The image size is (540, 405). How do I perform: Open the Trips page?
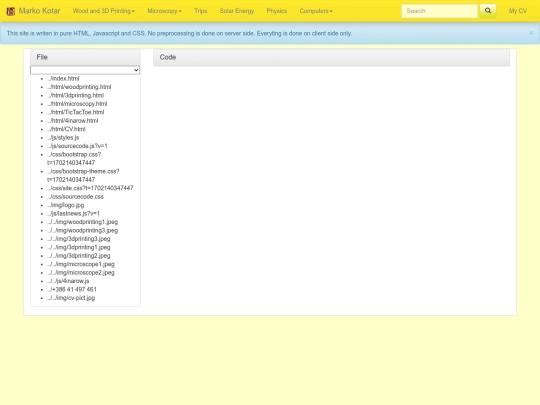[200, 11]
